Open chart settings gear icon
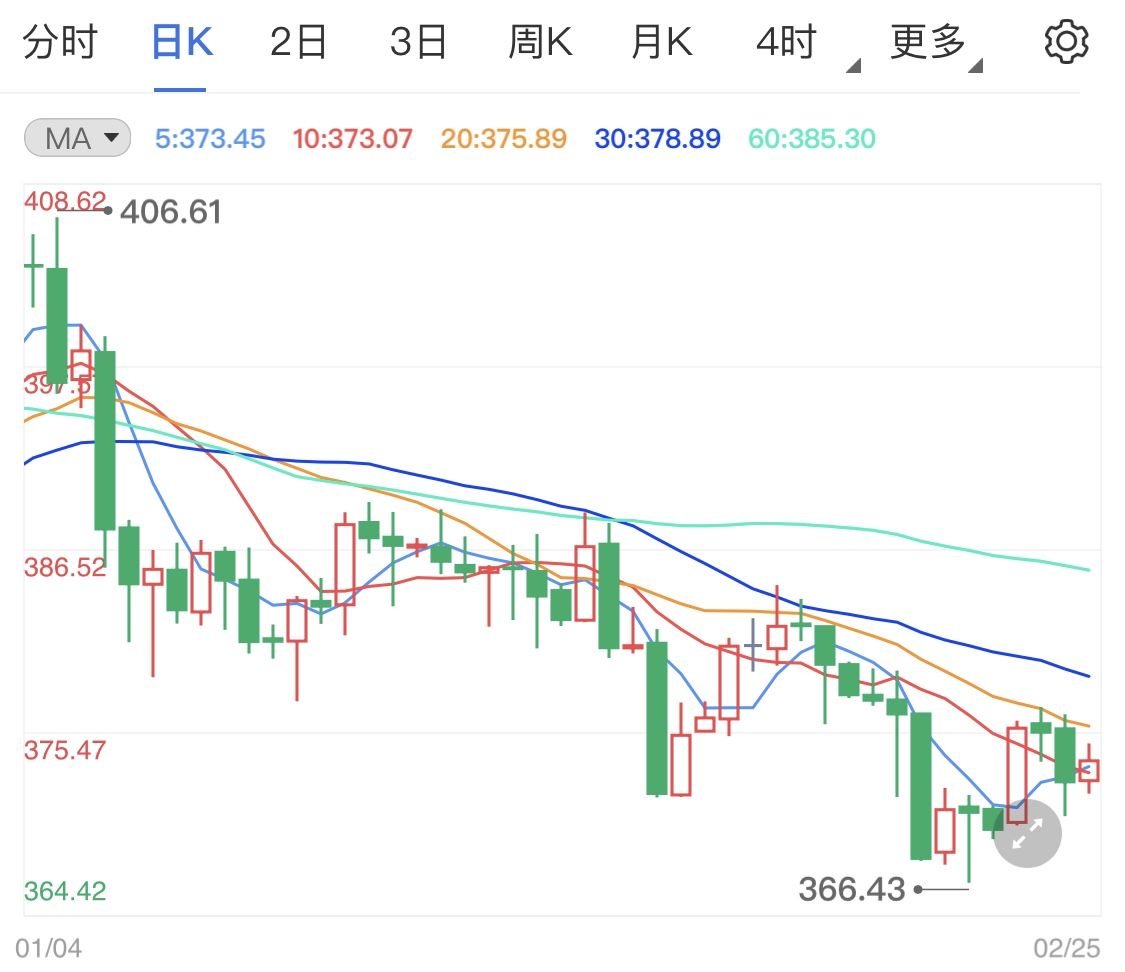This screenshot has width=1125, height=972. click(1065, 42)
